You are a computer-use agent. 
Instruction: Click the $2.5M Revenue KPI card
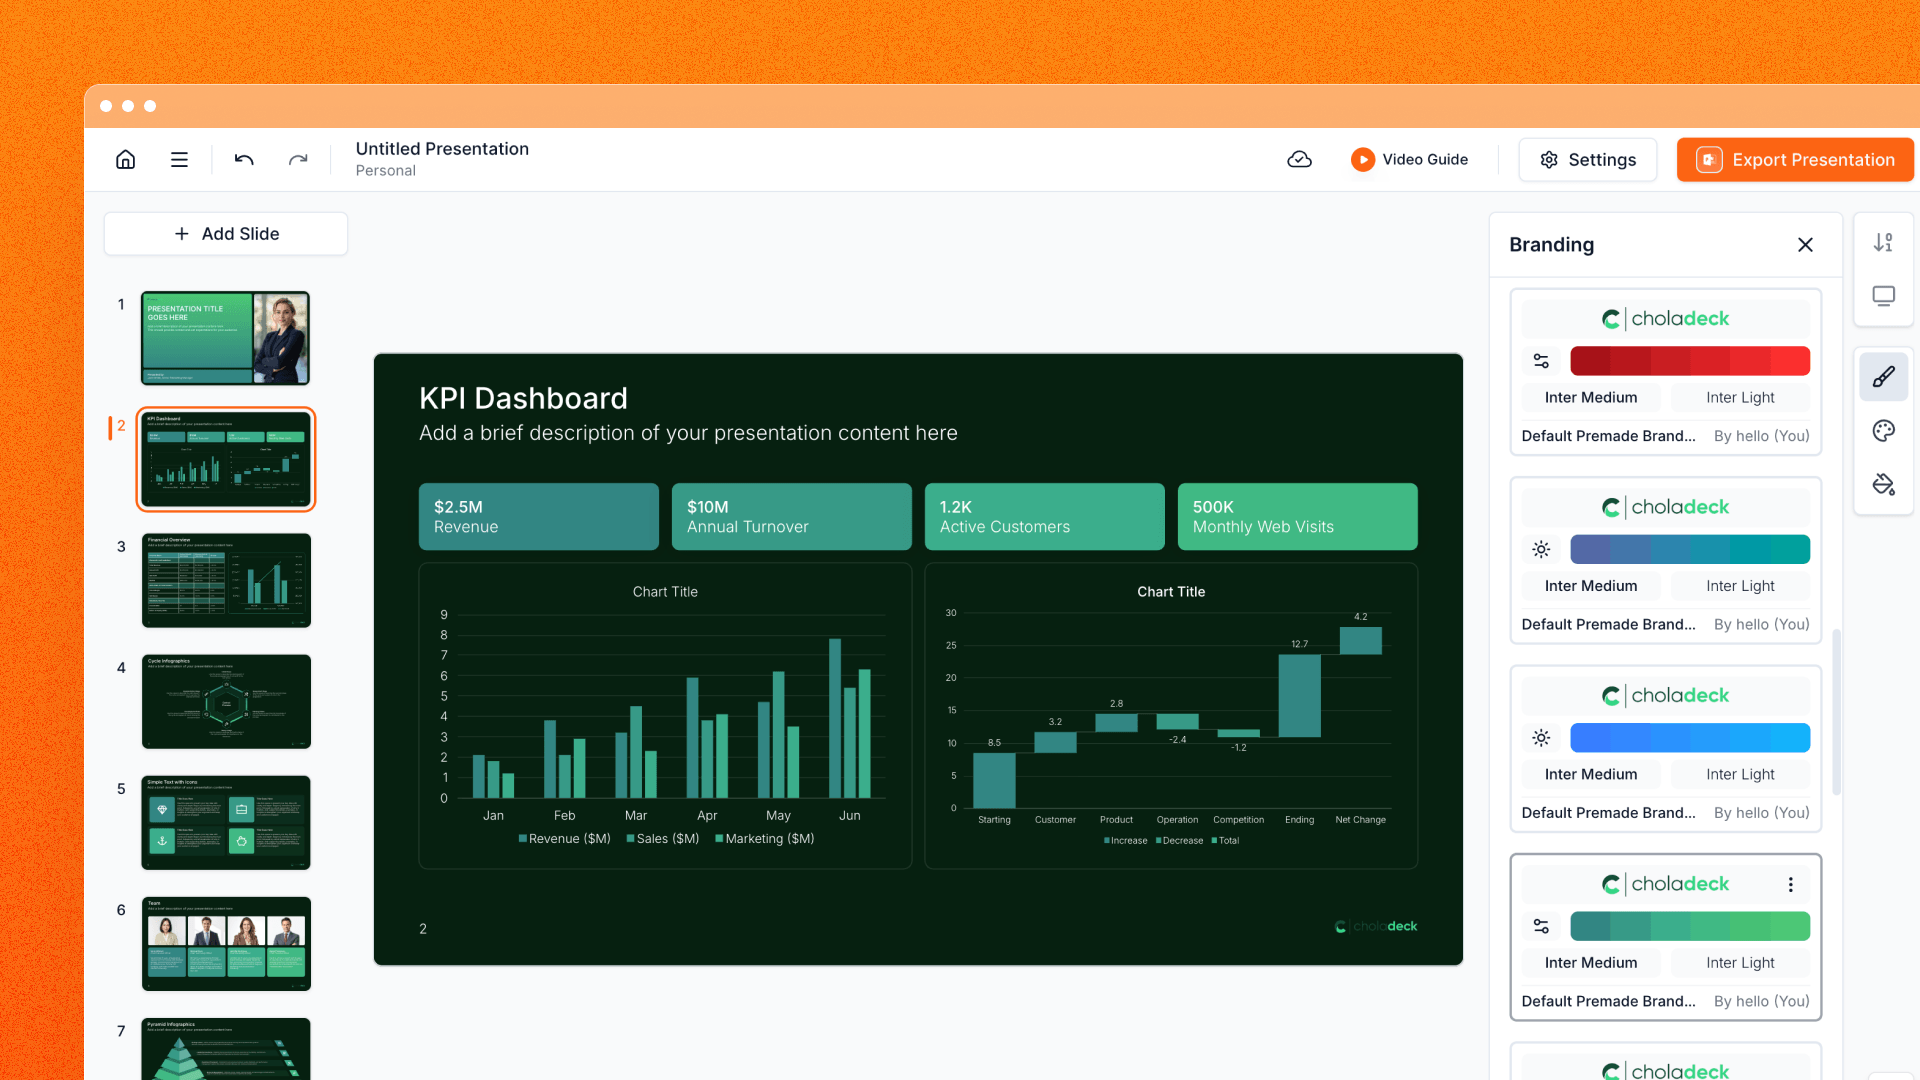539,517
